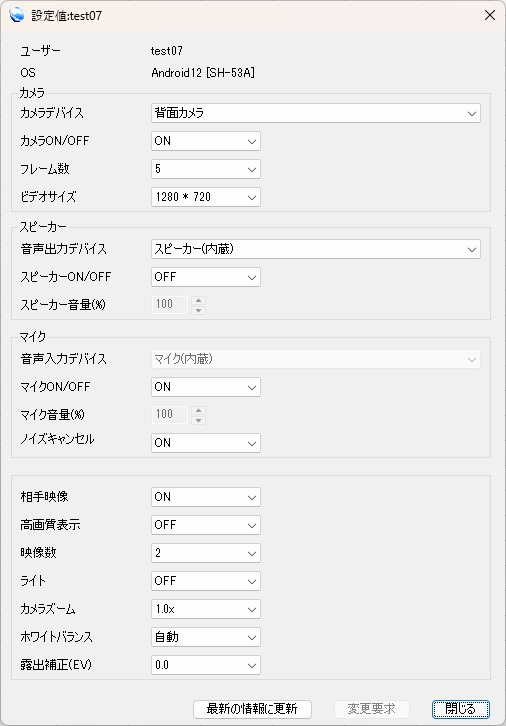Open the マイクON/OFF dropdown
Screen dimensions: 506x726
point(206,387)
